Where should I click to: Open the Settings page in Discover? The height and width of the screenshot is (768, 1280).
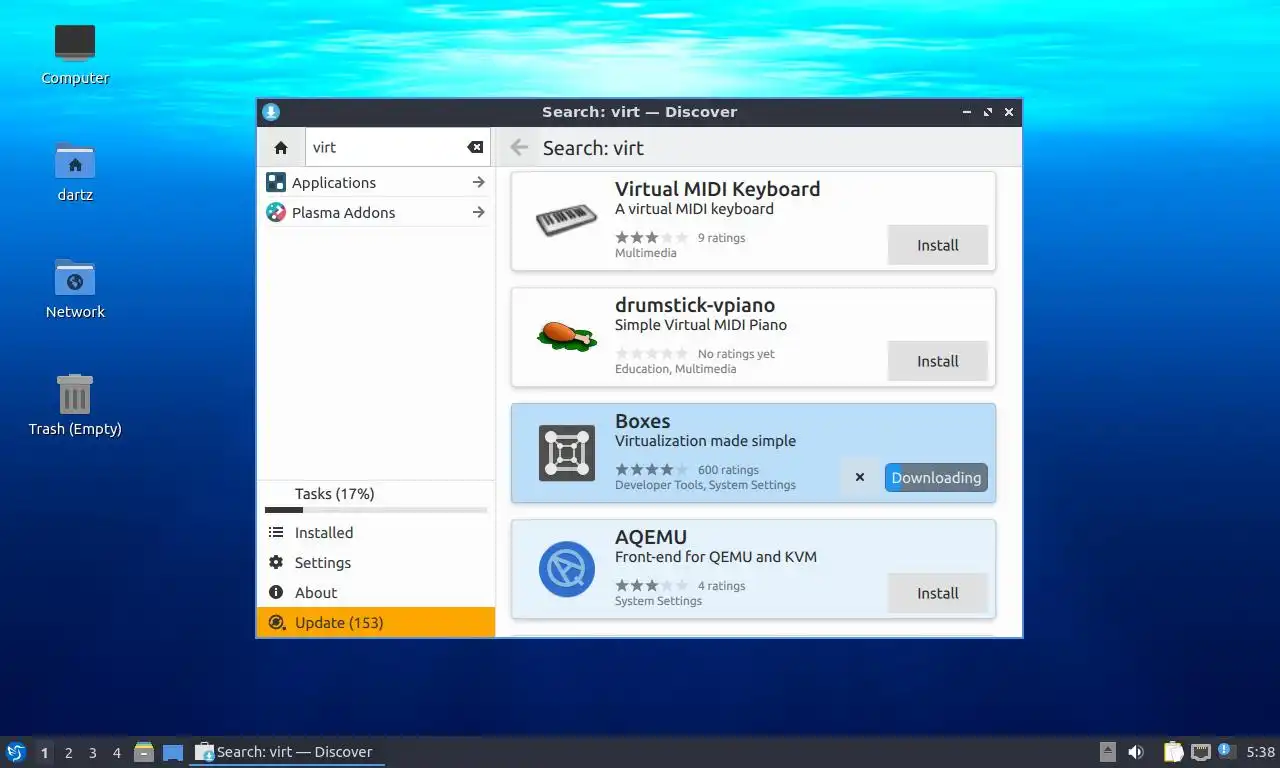(x=376, y=563)
